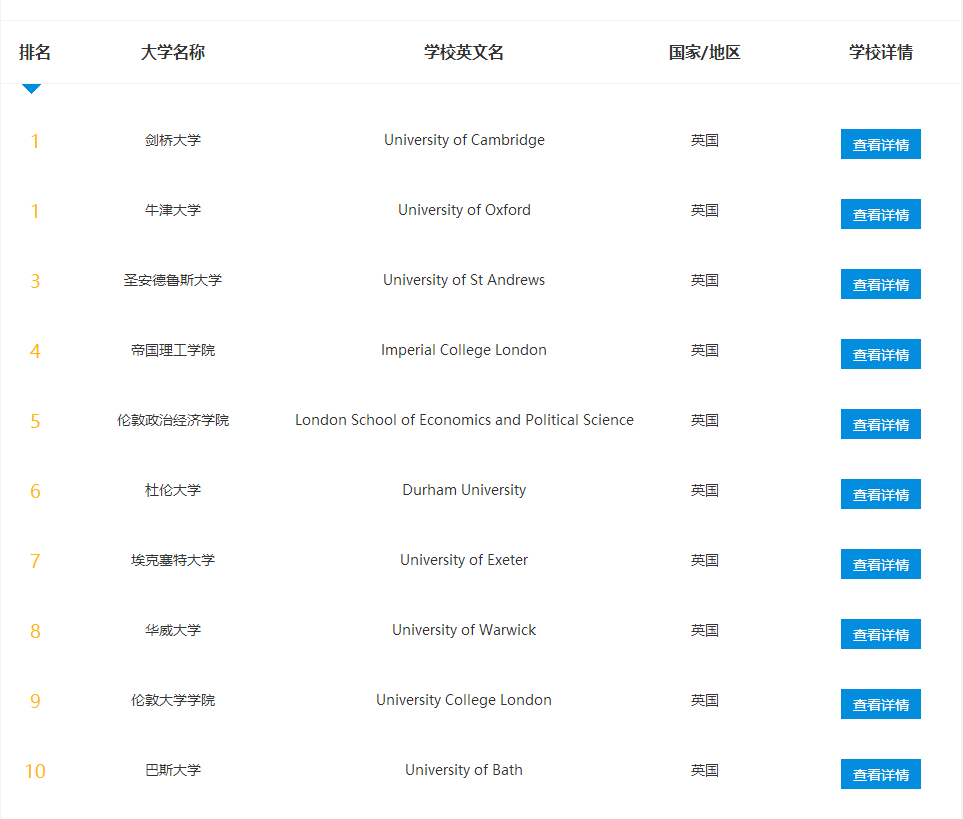Select the 大学名称 column header
The height and width of the screenshot is (819, 963).
click(173, 52)
